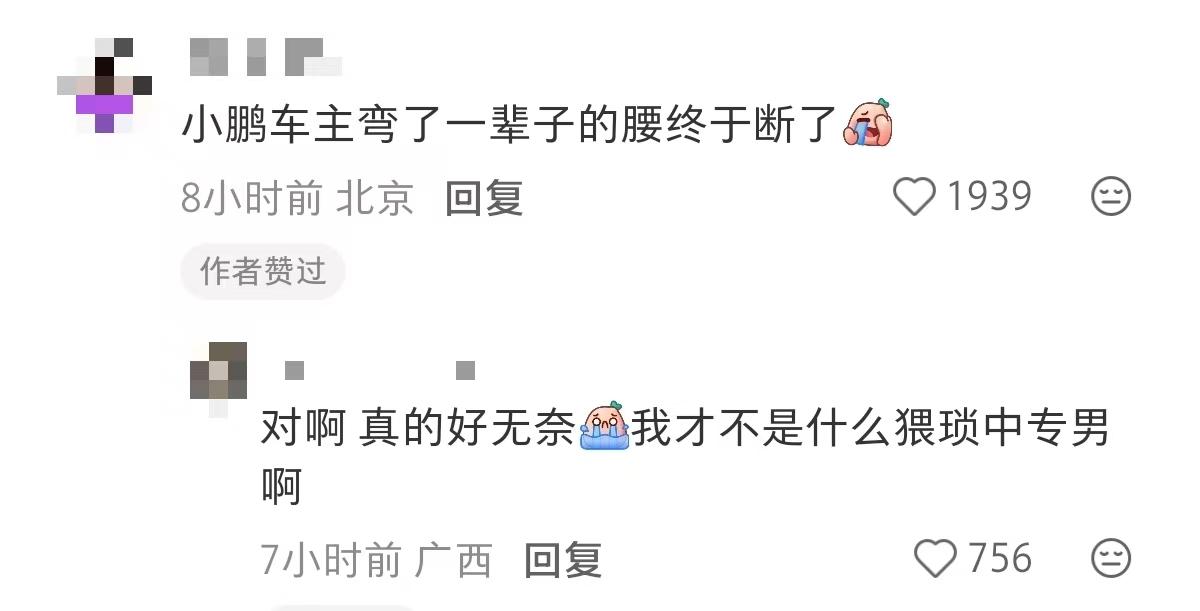Like the comment with 1939 likes
Image resolution: width=1200 pixels, height=611 pixels.
(x=913, y=197)
